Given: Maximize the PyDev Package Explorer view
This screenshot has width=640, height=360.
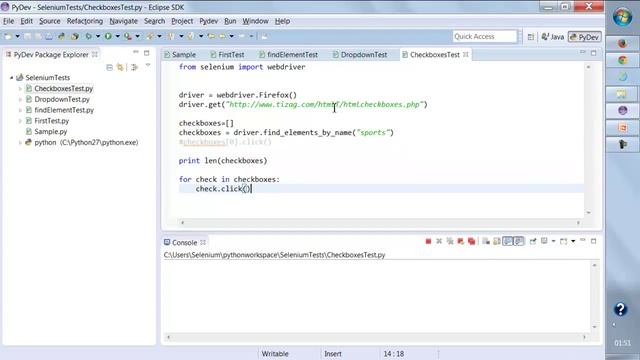Looking at the screenshot, I should tap(147, 53).
